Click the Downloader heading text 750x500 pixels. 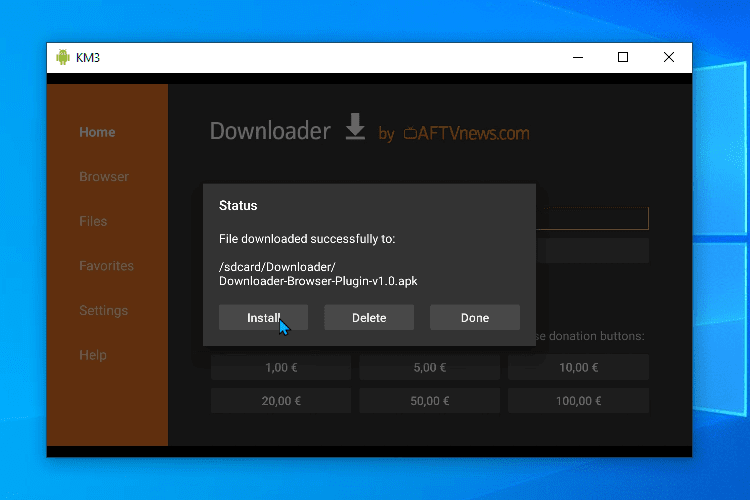pyautogui.click(x=270, y=131)
